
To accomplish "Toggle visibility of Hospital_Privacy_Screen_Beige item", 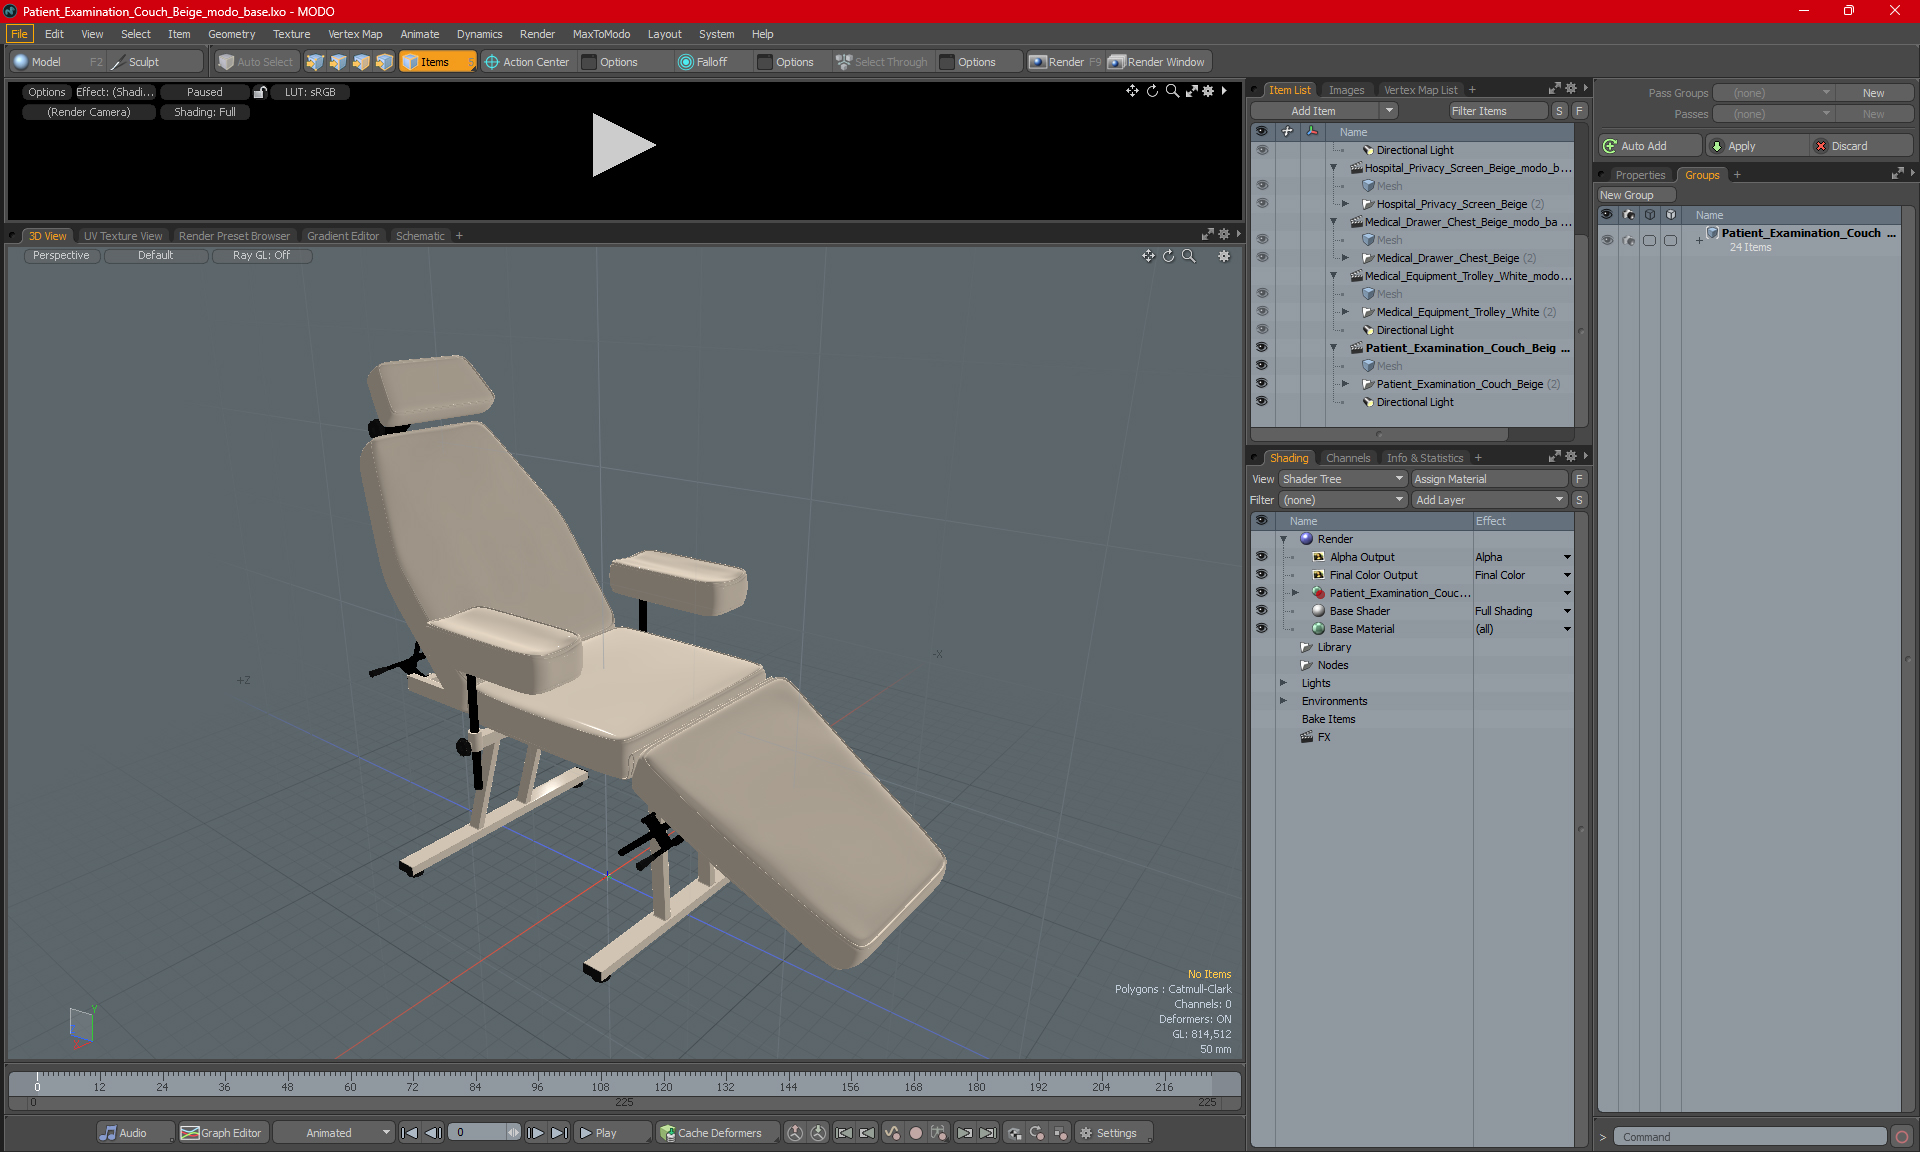I will click(x=1261, y=204).
